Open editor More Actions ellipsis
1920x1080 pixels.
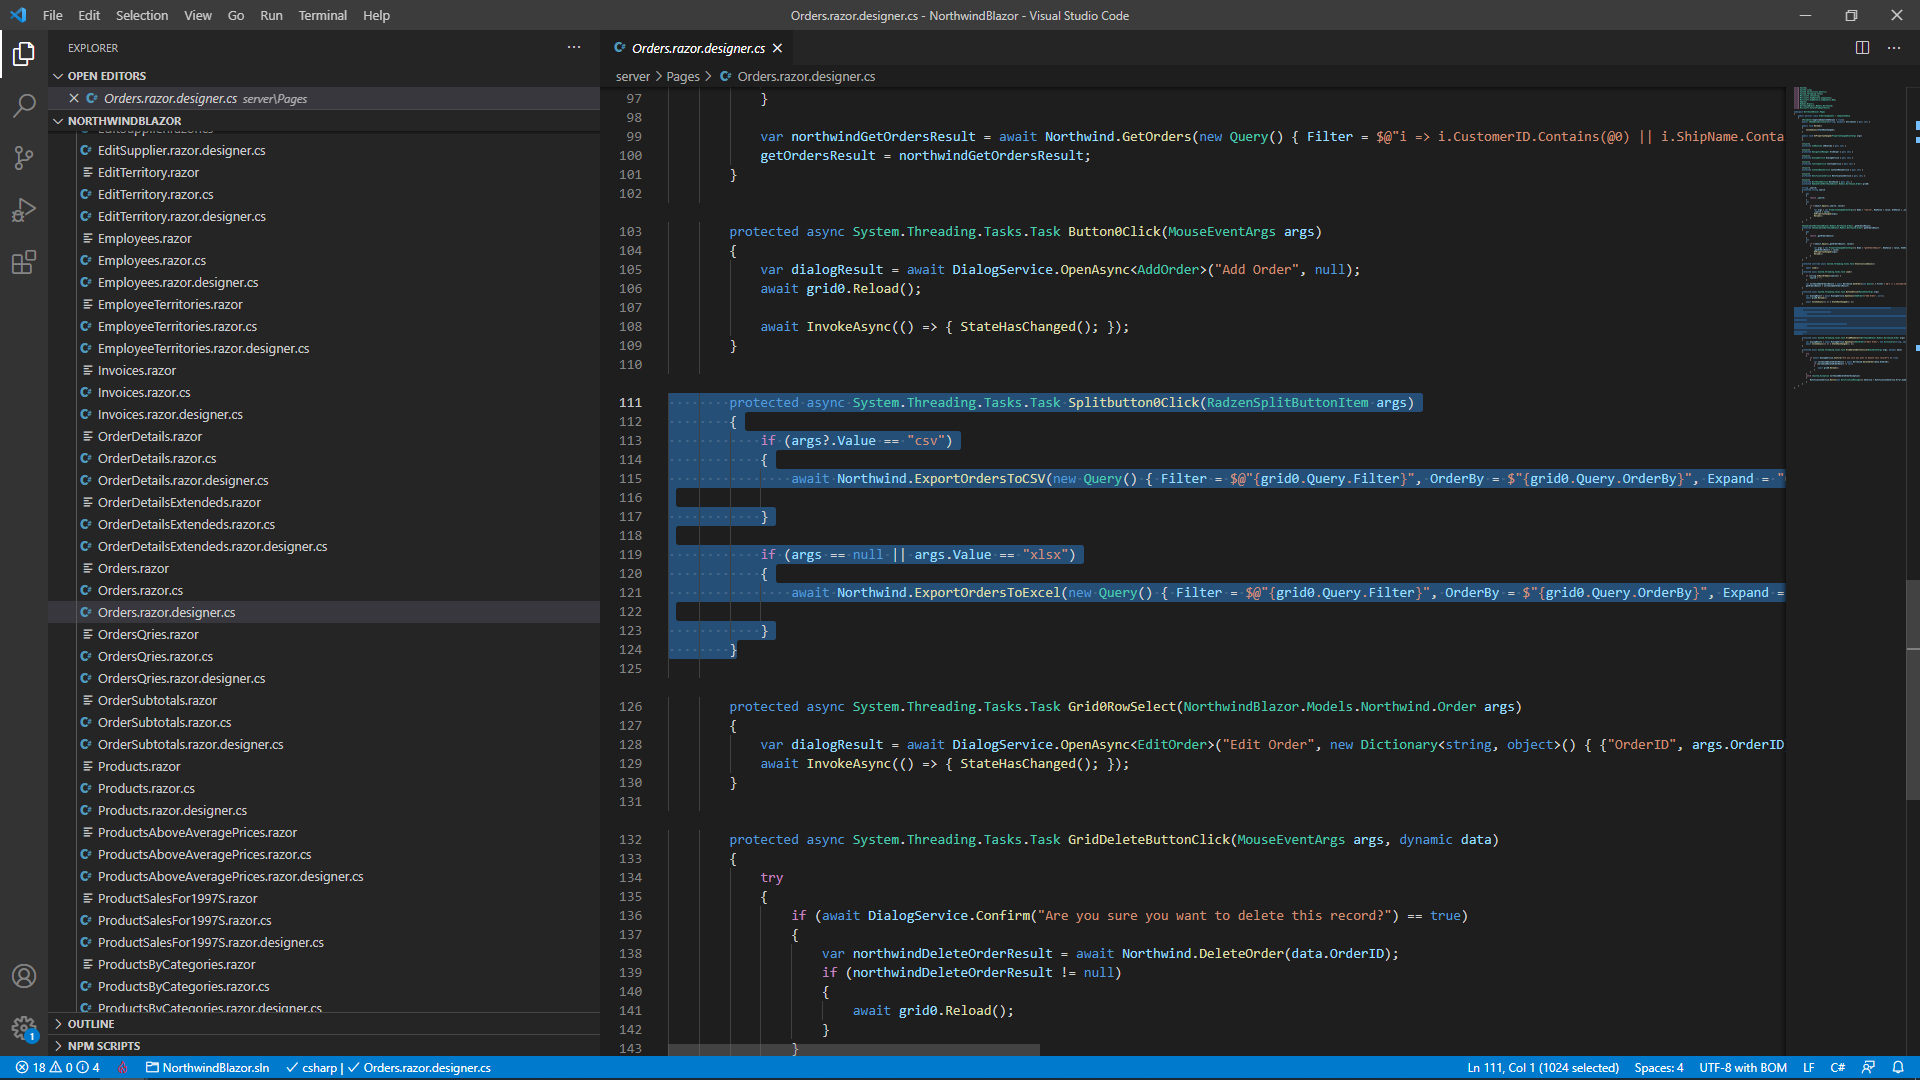point(1894,48)
